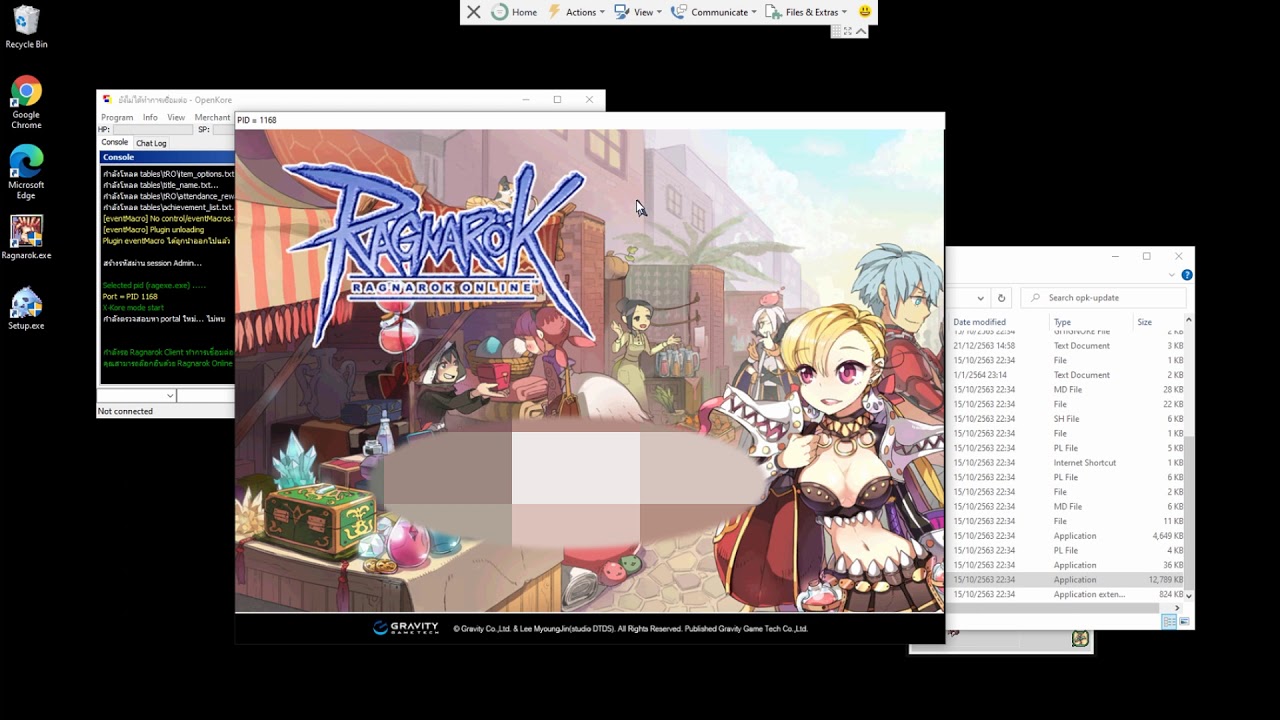Viewport: 1280px width, 720px height.
Task: Click the small game icon below Explorer window
Action: click(x=1080, y=638)
